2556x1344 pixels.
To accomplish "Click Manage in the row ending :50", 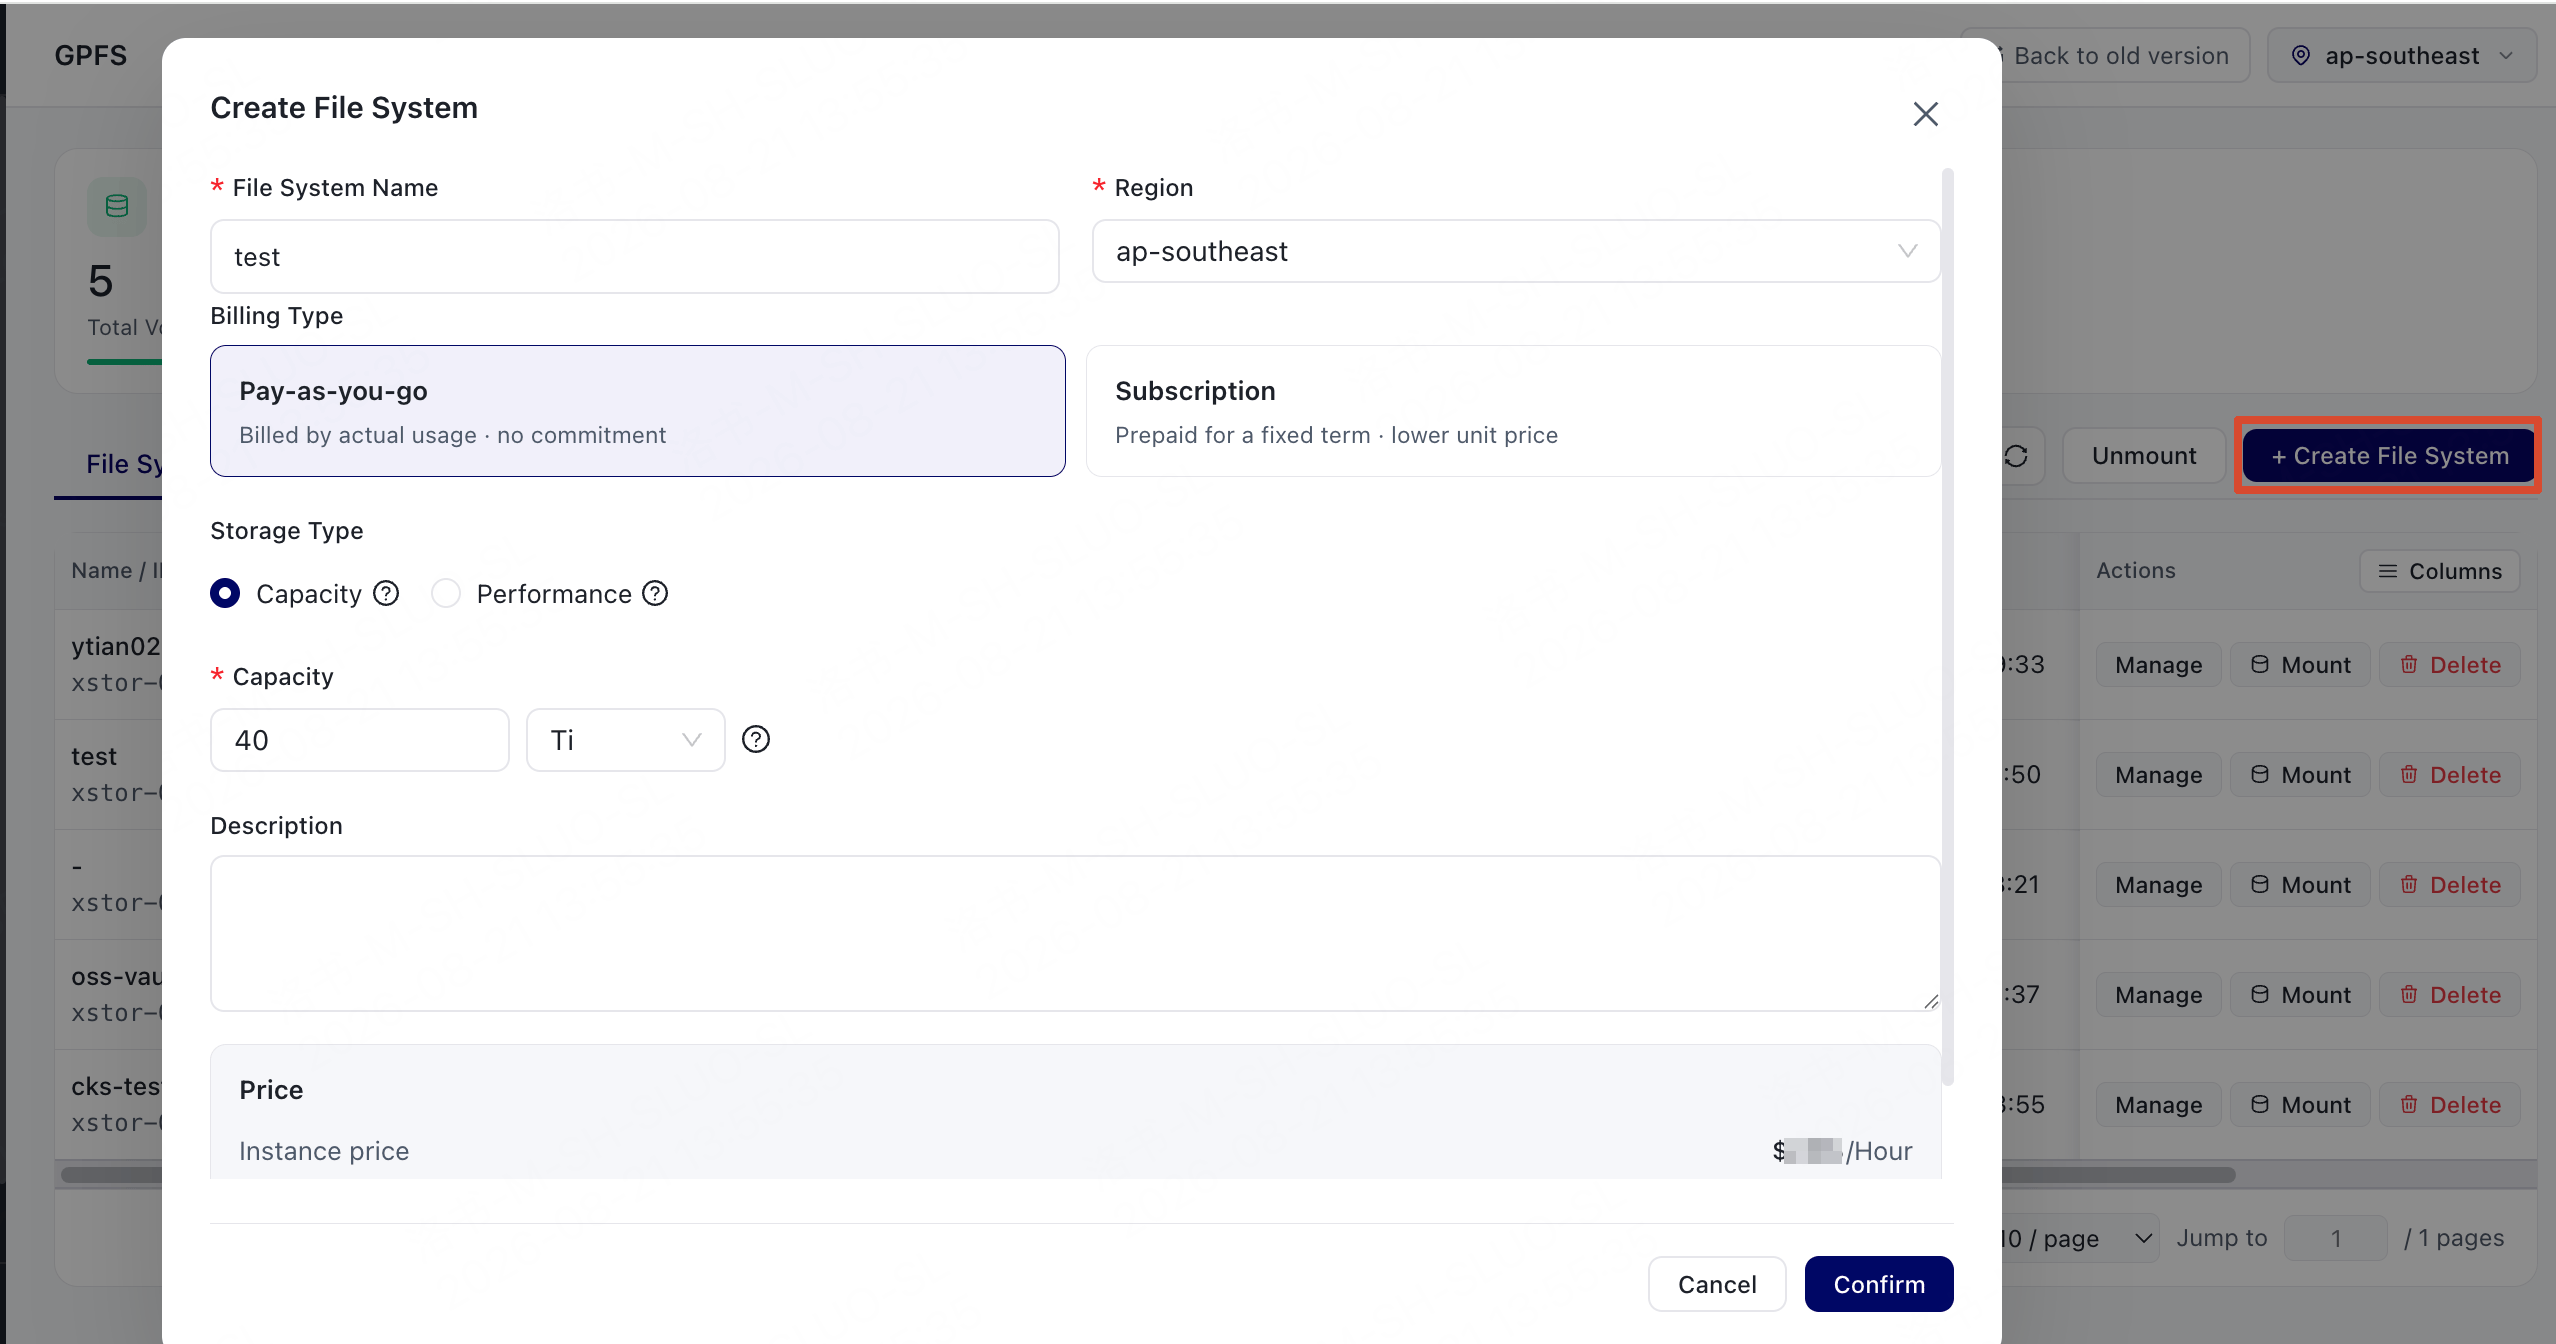I will pyautogui.click(x=2158, y=775).
